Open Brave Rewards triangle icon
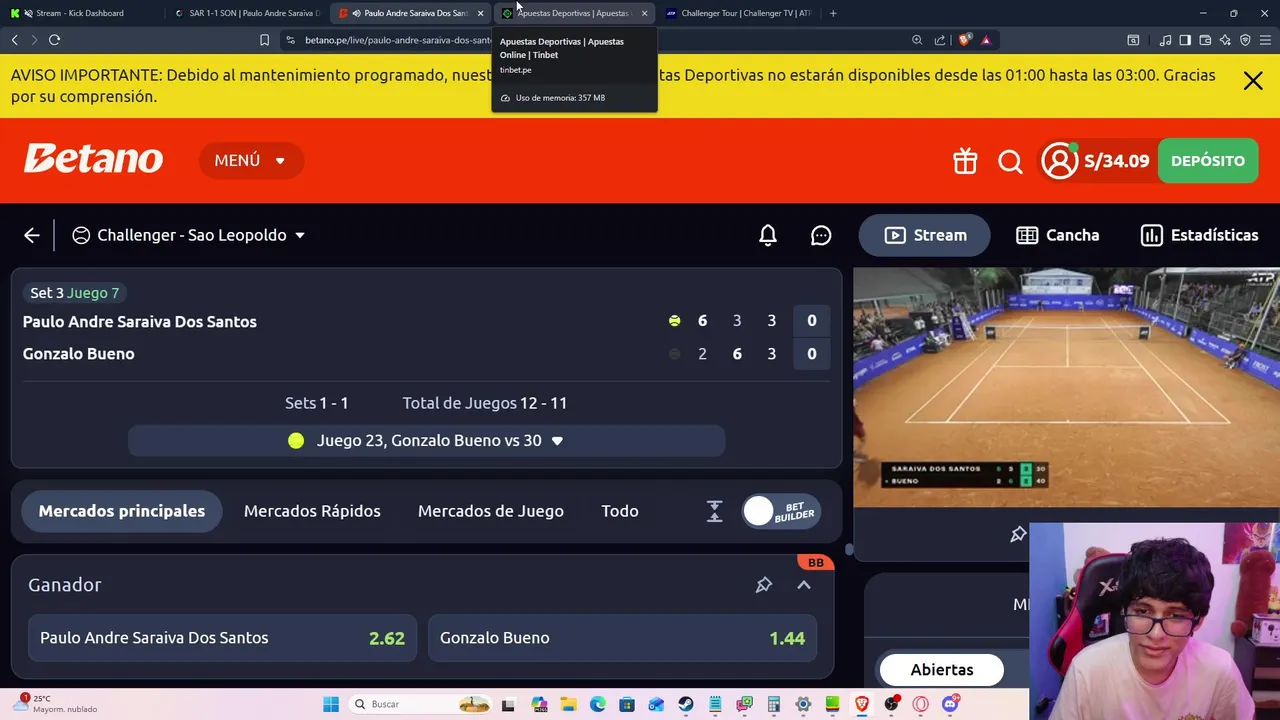Screen dimensions: 1280x720 986,40
